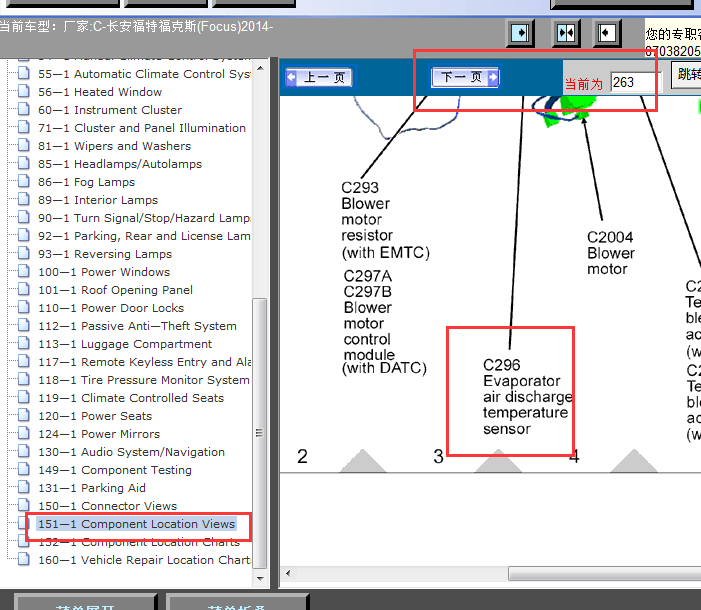701x610 pixels.
Task: Open 101-1 Roof Opening Panel
Action: point(115,290)
